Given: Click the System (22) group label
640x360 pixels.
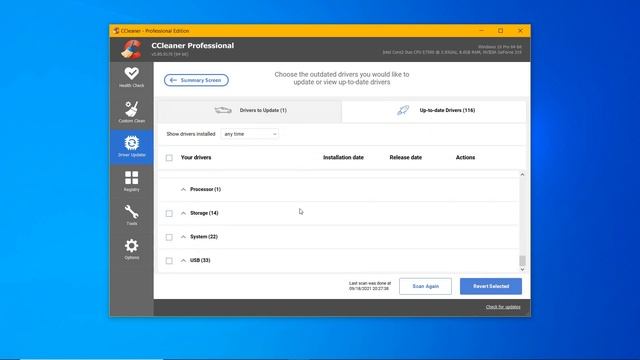Looking at the screenshot, I should (x=204, y=237).
